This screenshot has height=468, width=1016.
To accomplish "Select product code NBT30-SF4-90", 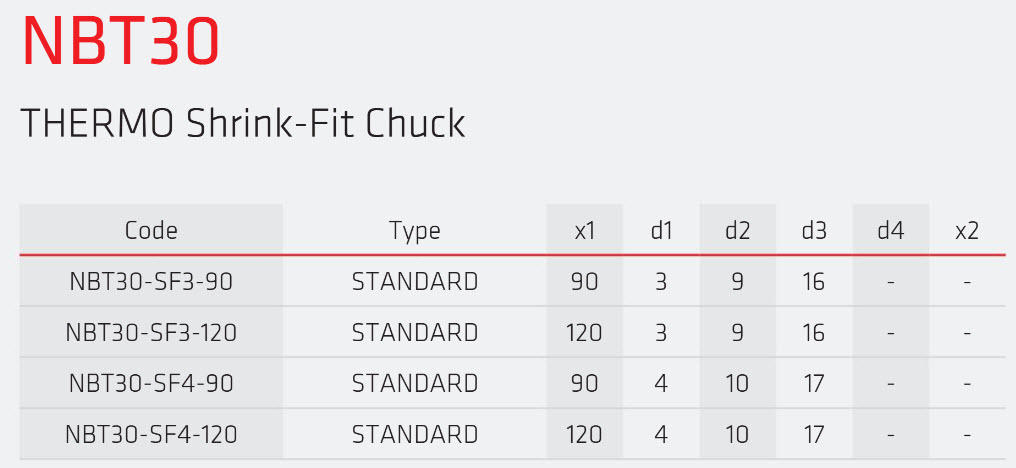I will coord(151,384).
